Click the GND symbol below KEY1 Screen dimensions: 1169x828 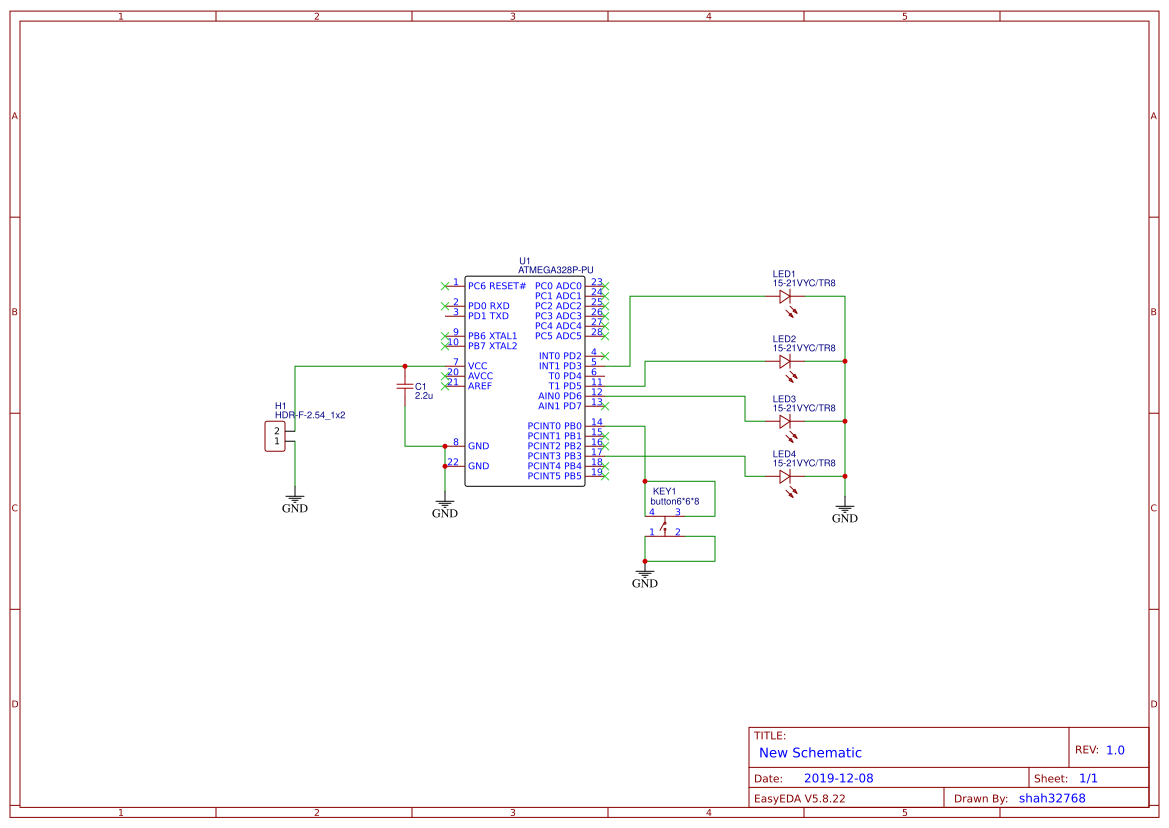pyautogui.click(x=645, y=572)
